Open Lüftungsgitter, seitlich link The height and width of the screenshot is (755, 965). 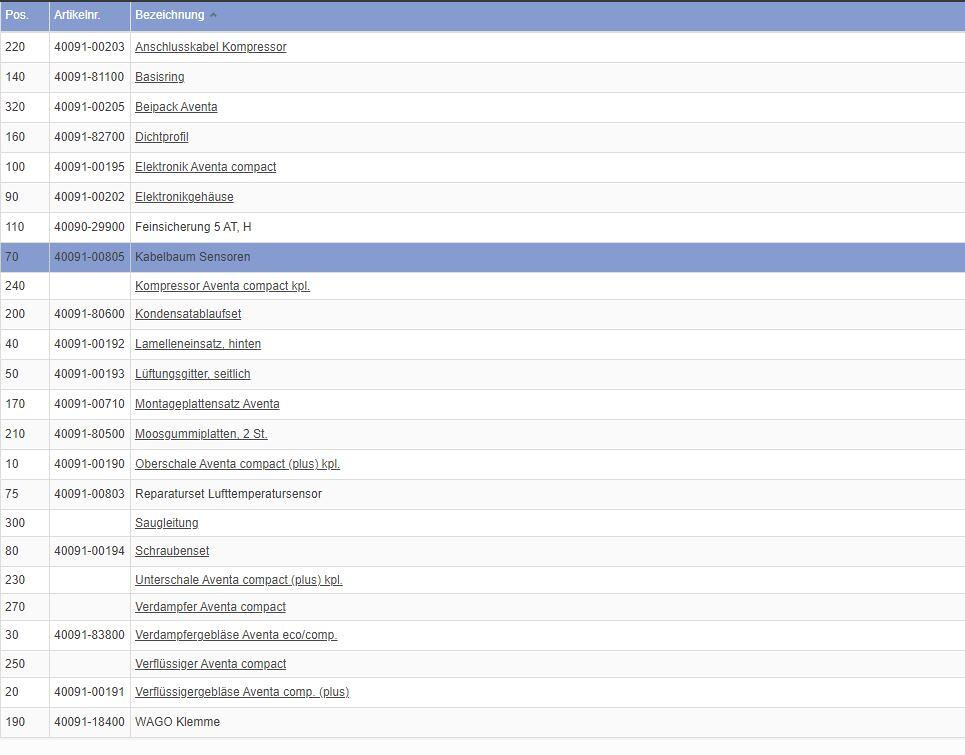pos(192,374)
